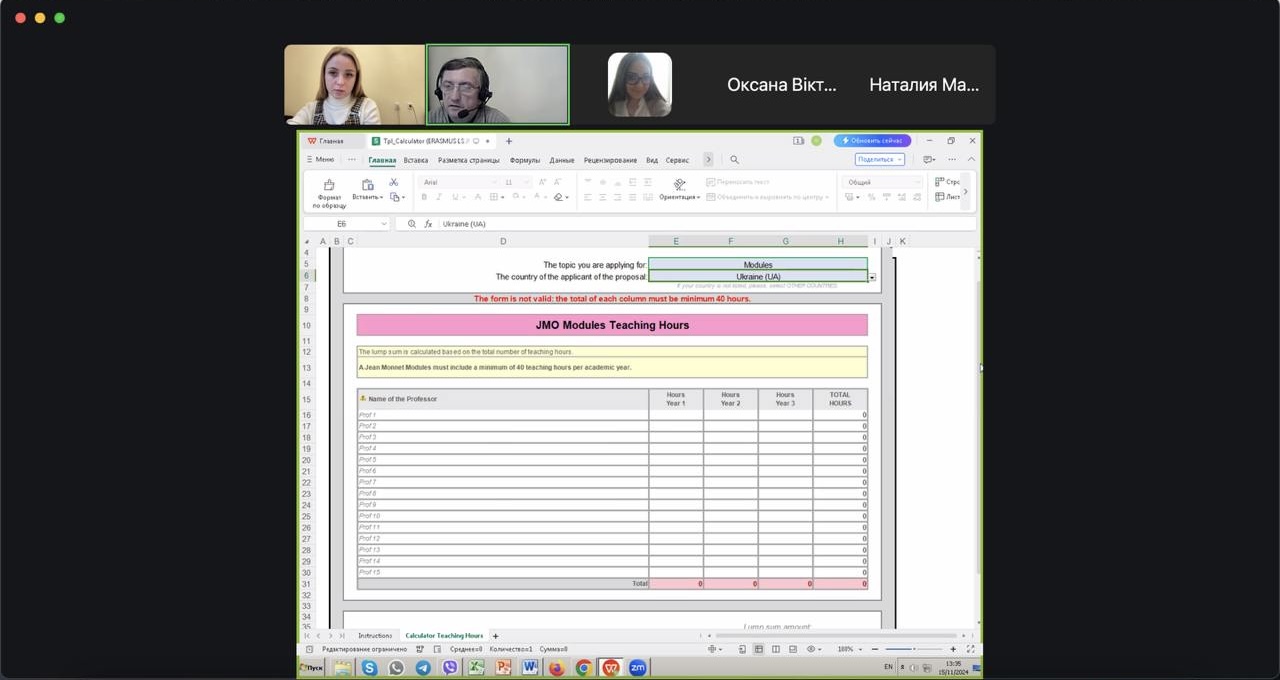The height and width of the screenshot is (680, 1280).
Task: Switch to page layout view in the status bar
Action: tap(776, 649)
